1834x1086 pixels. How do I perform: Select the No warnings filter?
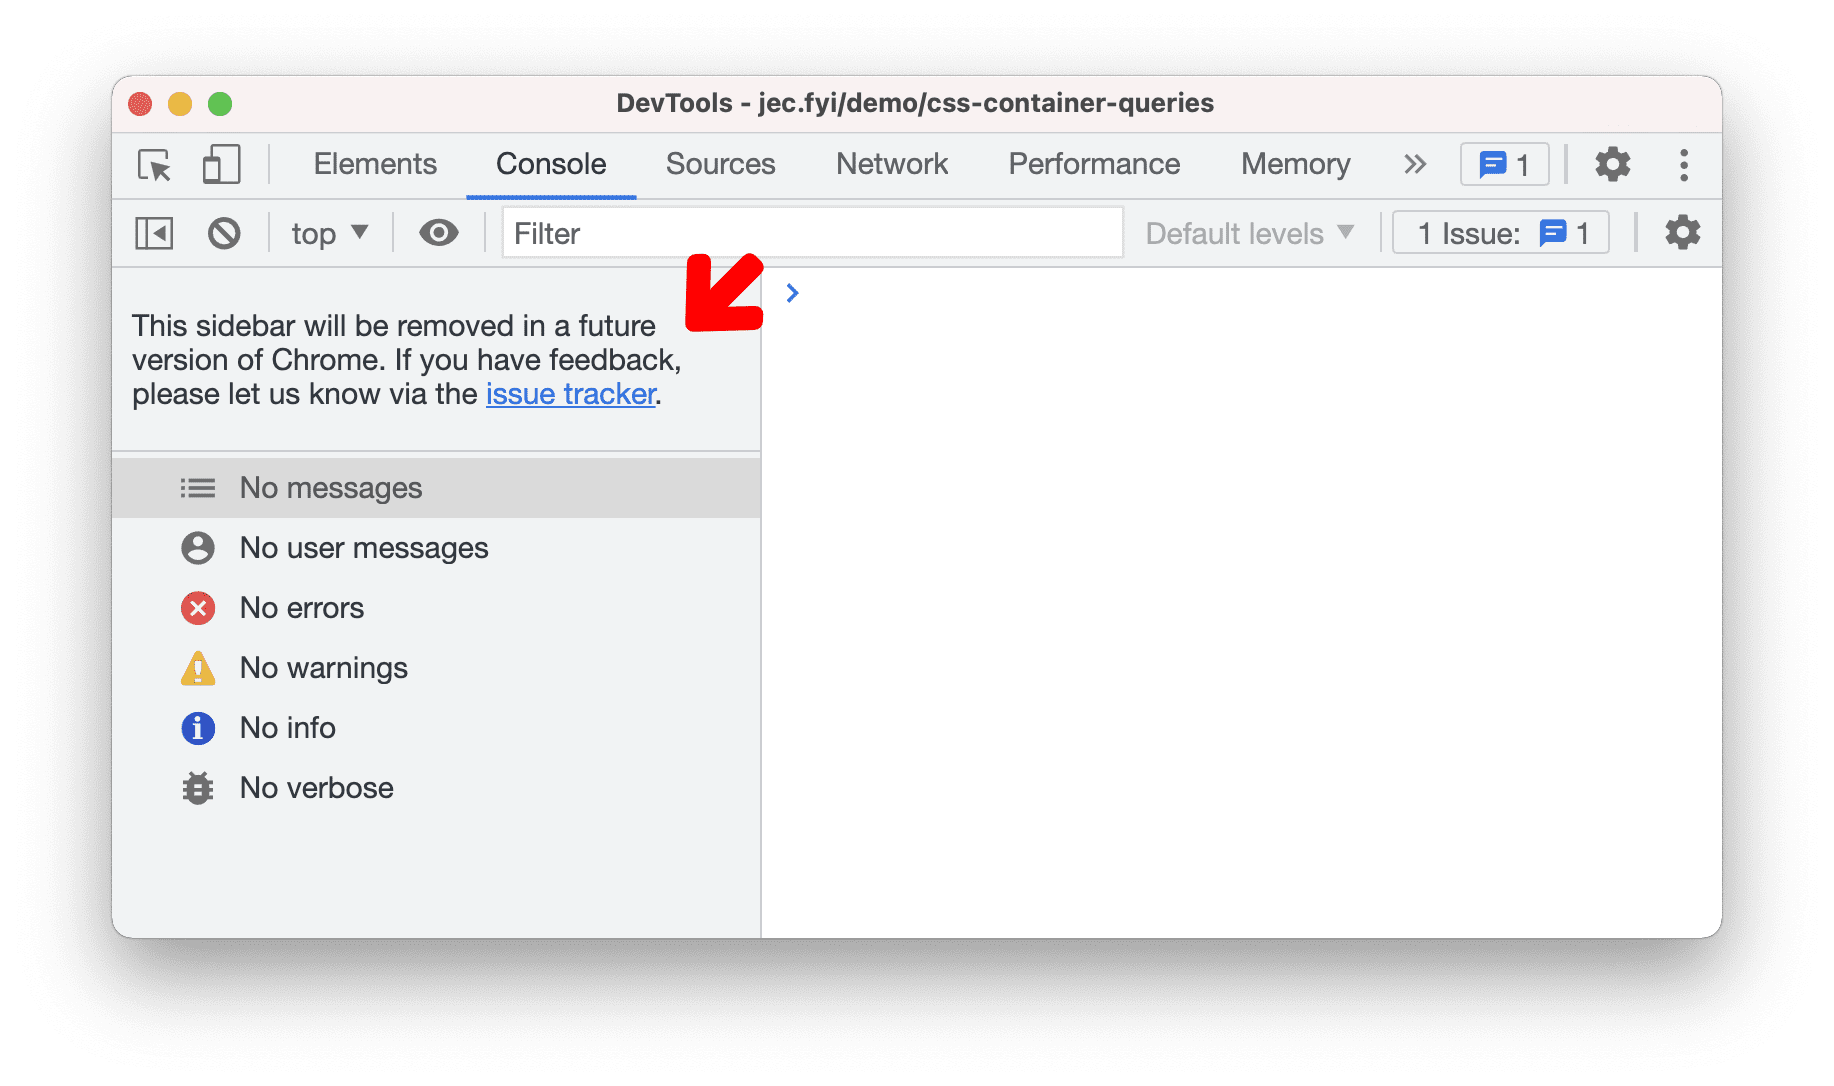[323, 668]
